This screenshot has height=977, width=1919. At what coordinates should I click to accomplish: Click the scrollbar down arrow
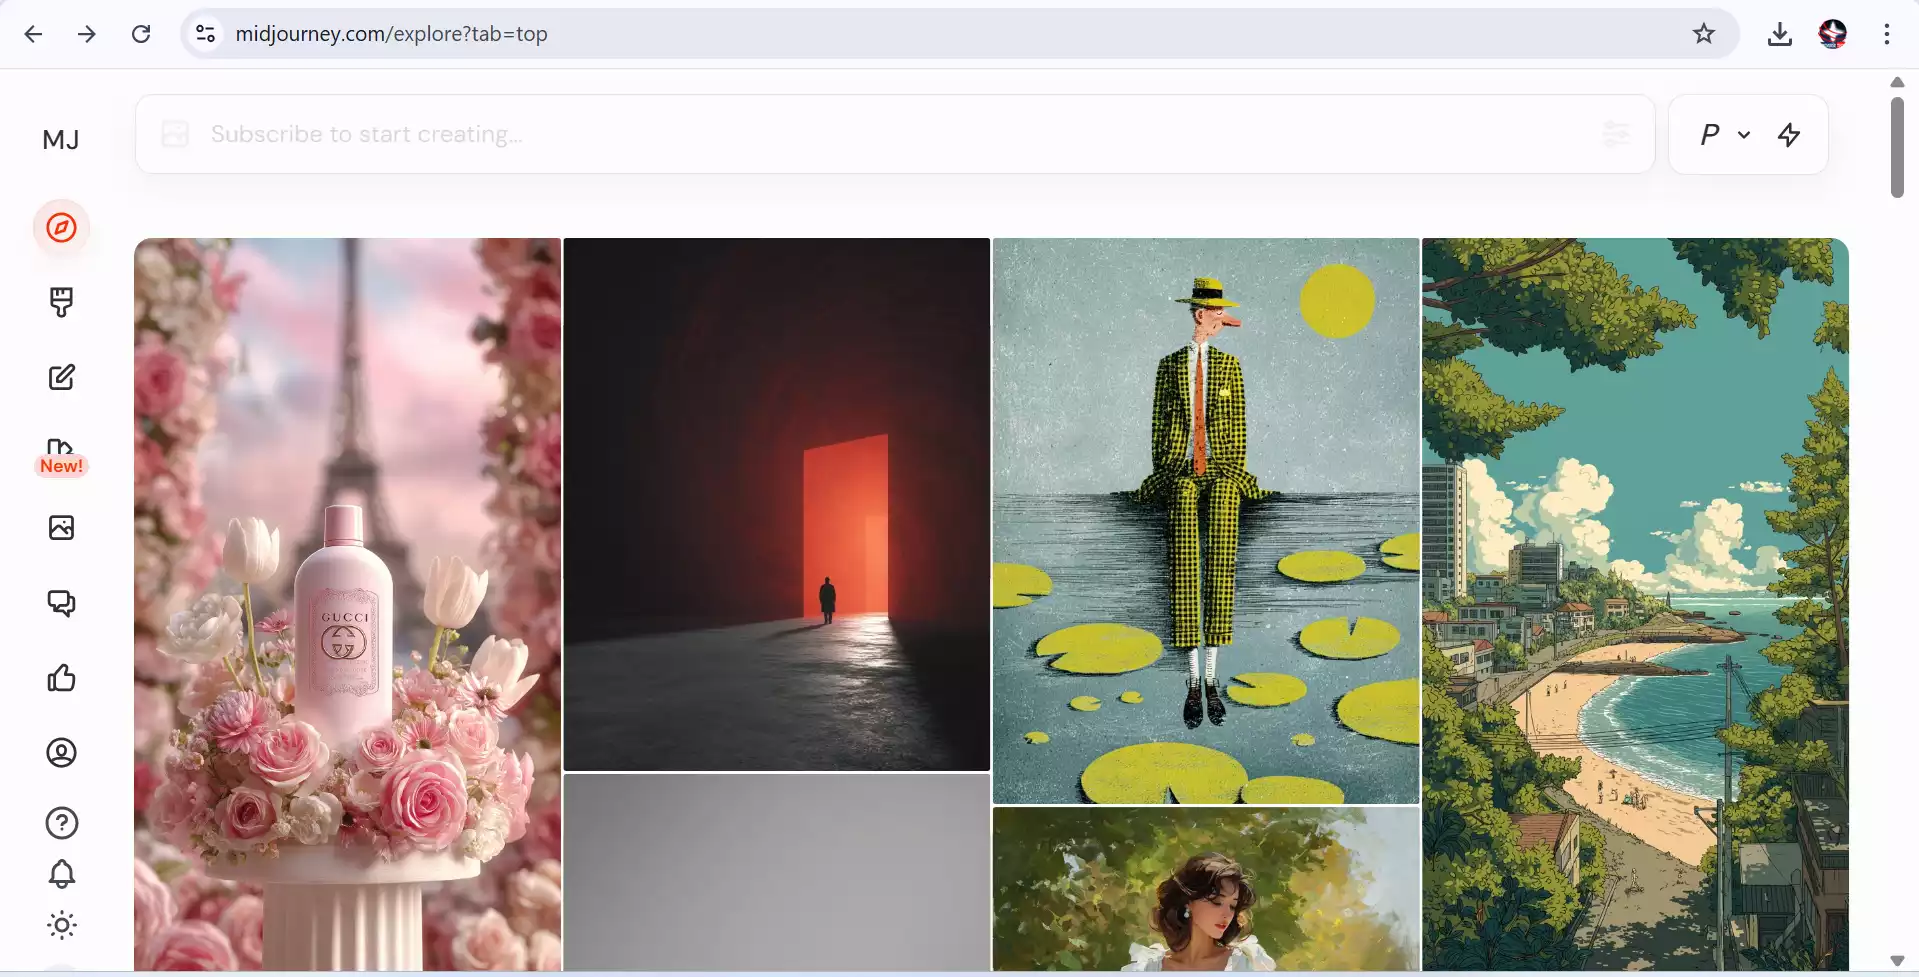[1897, 961]
